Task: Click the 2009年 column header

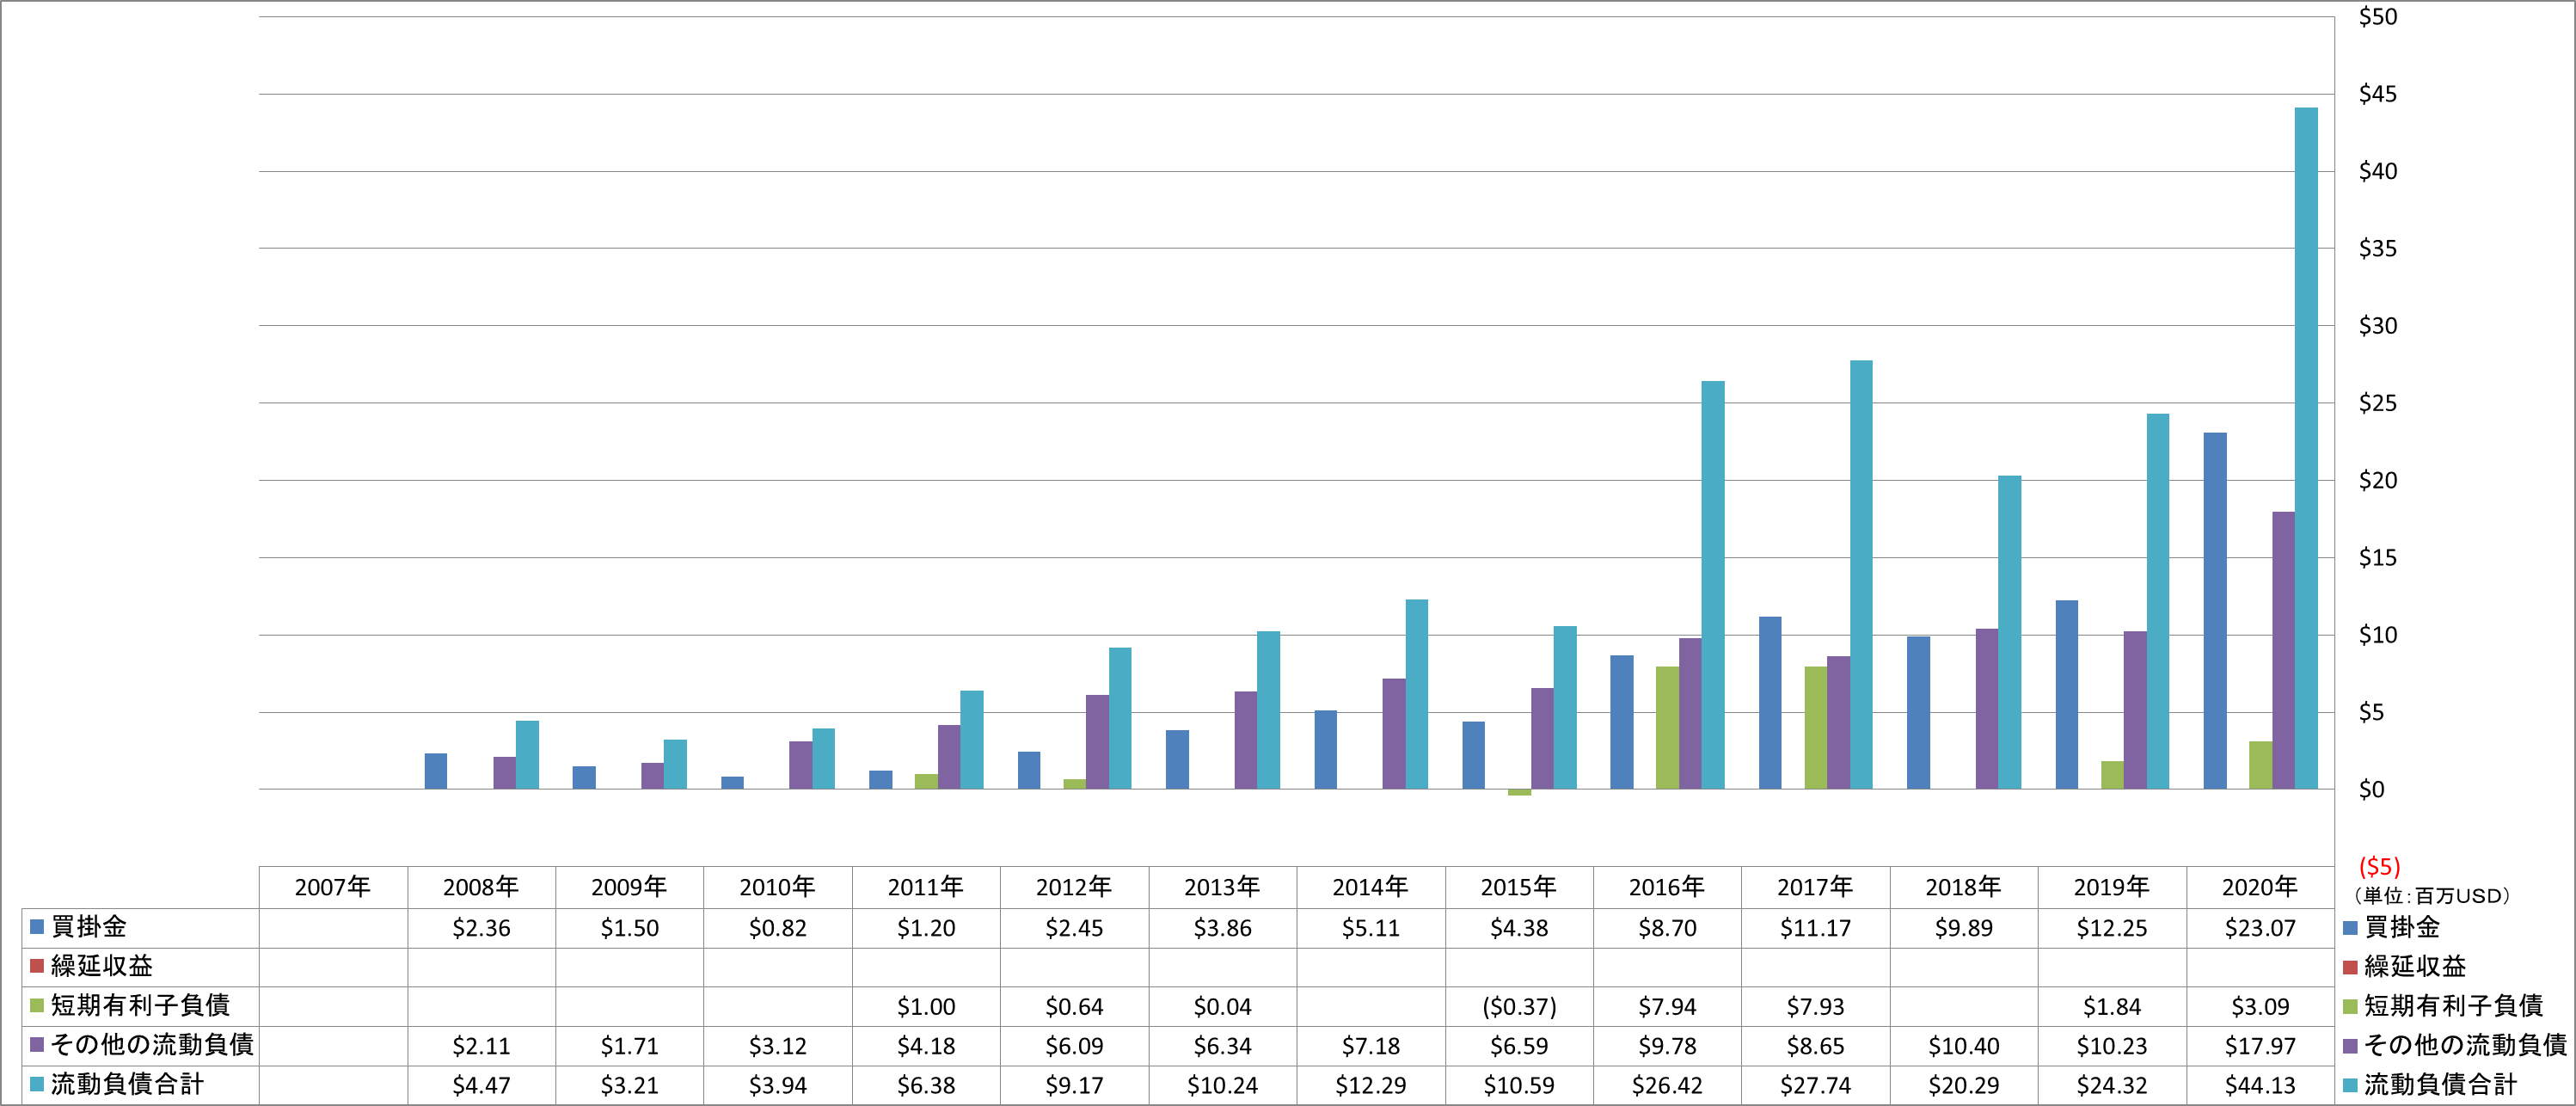Action: 629,887
